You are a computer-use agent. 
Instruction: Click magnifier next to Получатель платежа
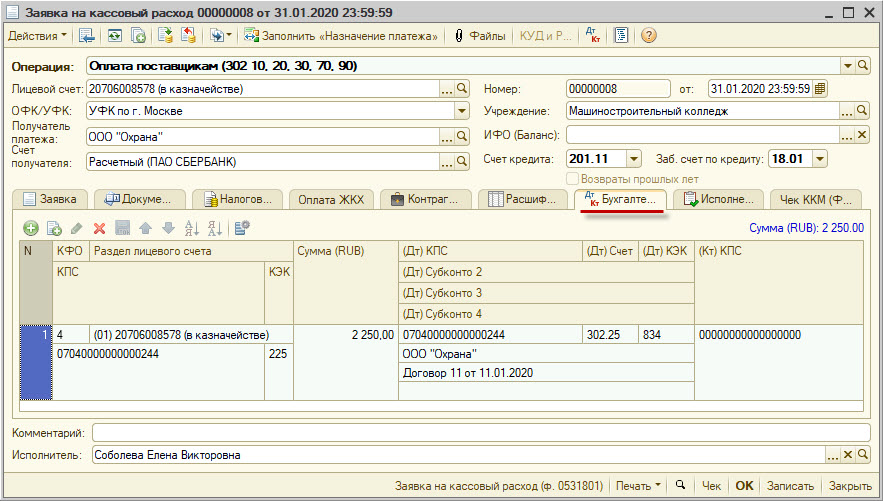[x=462, y=136]
